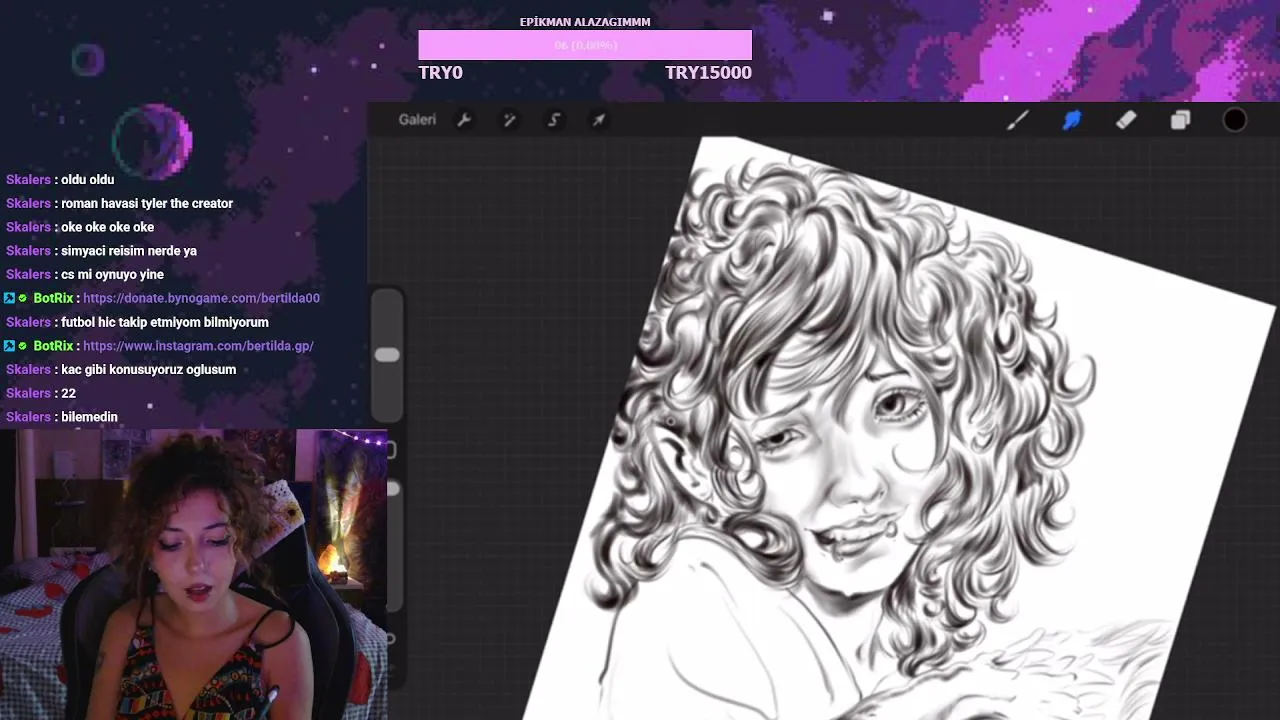1280x720 pixels.
Task: Open the Actions wrench menu
Action: [x=464, y=120]
